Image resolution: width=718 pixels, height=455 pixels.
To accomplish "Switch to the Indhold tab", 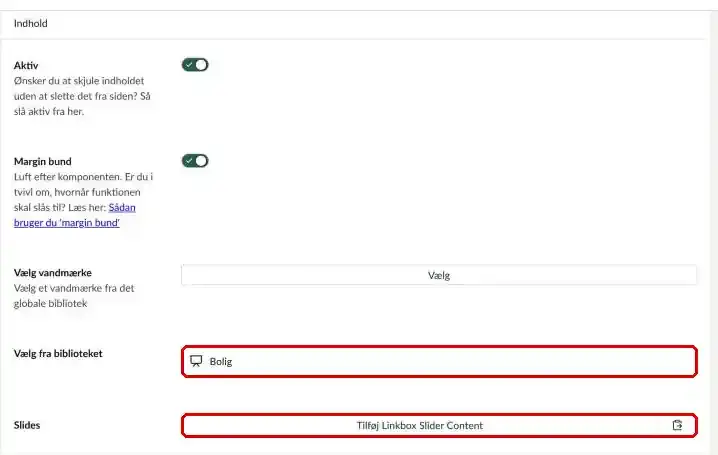I will [x=31, y=23].
